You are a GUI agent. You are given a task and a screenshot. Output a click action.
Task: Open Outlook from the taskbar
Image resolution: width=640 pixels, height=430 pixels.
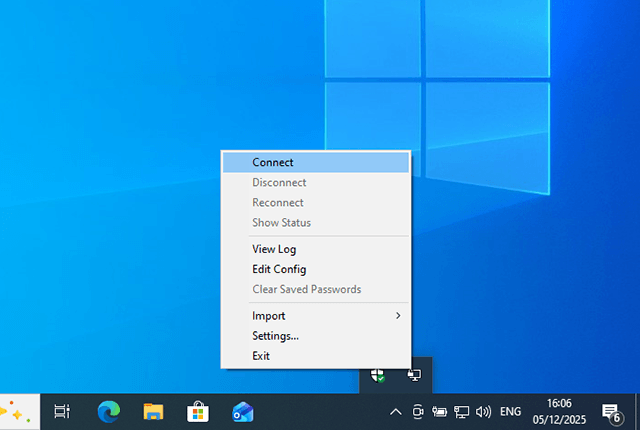pyautogui.click(x=243, y=411)
